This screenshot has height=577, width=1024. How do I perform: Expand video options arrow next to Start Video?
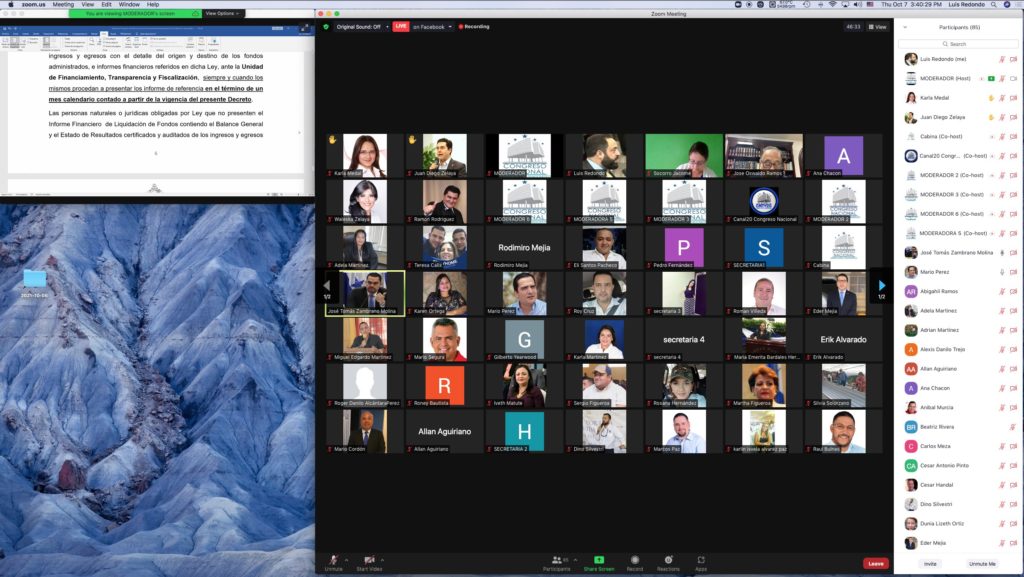(382, 559)
